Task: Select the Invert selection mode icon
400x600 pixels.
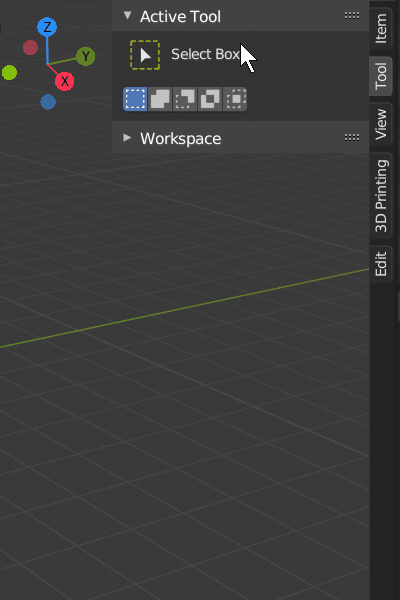Action: click(210, 99)
